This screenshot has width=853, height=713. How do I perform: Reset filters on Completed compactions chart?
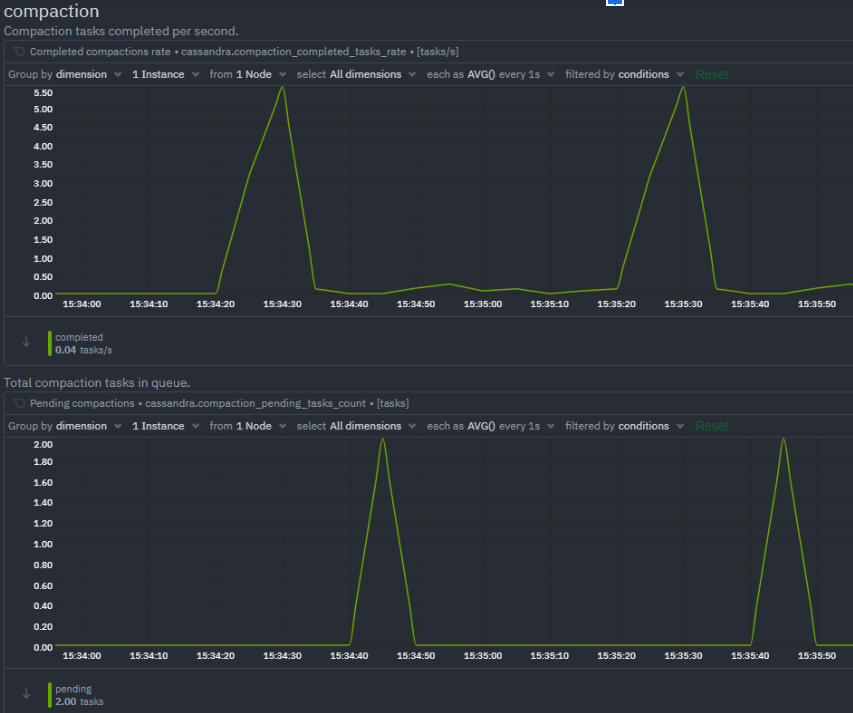712,74
